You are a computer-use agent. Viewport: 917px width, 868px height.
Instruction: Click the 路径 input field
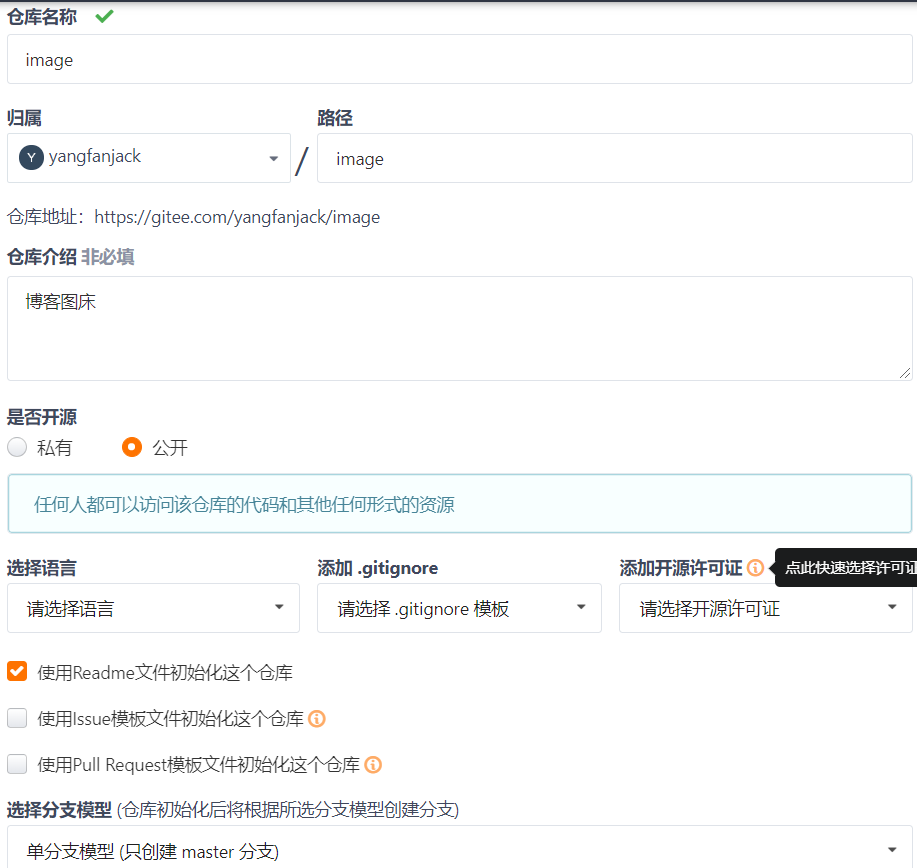(x=614, y=159)
